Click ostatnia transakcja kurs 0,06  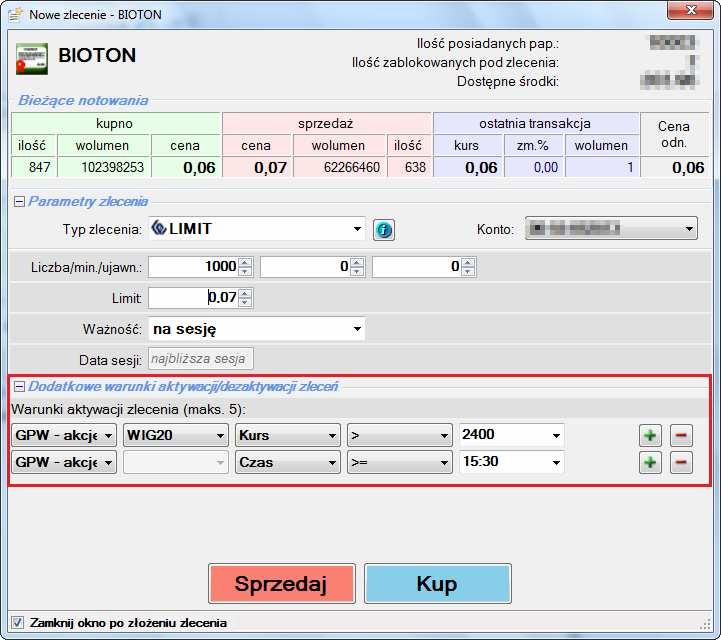pos(481,168)
